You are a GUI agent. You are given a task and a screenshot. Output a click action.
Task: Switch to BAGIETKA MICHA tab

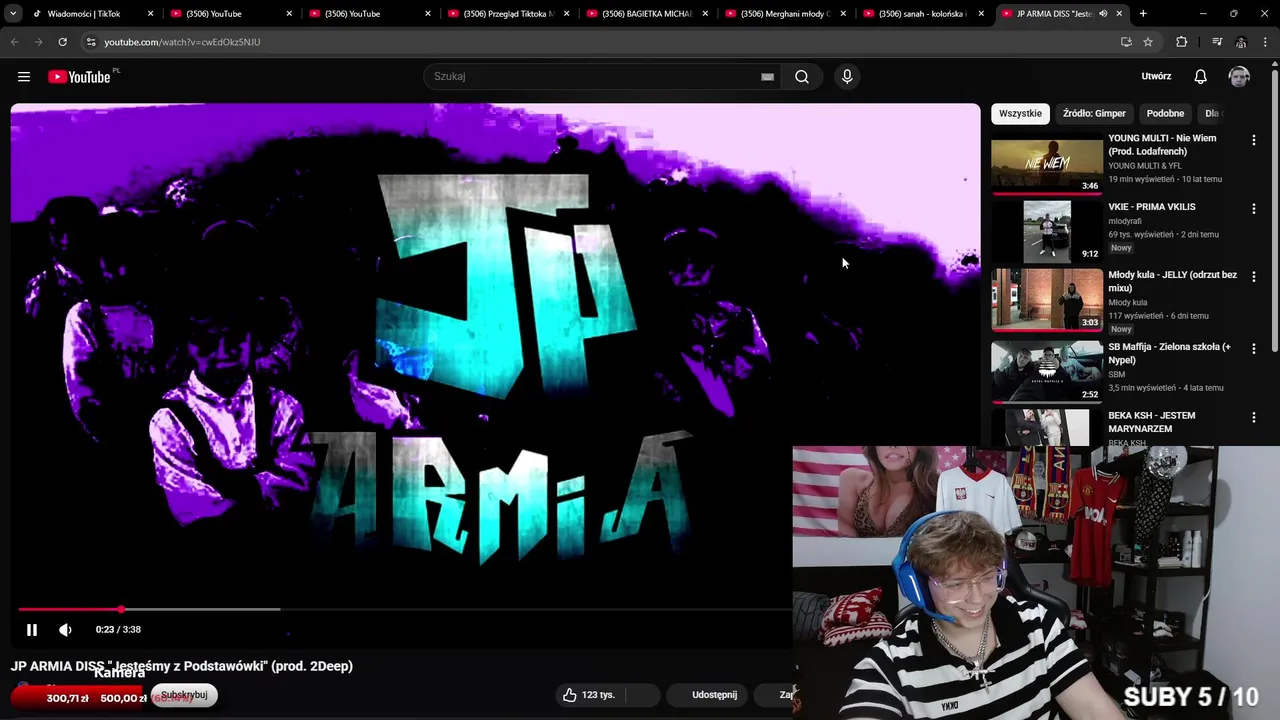tap(646, 14)
